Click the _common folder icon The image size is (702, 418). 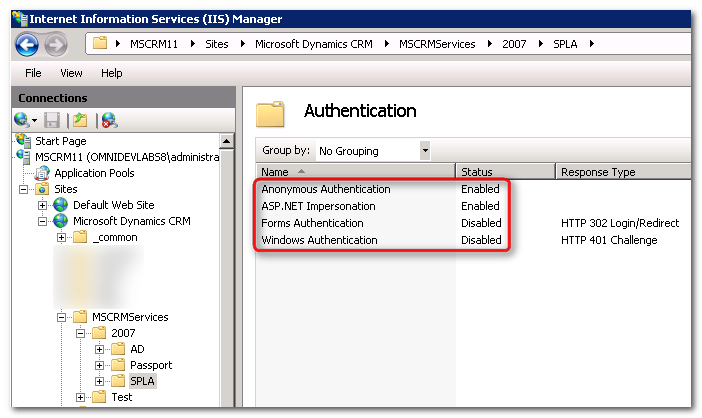click(80, 237)
